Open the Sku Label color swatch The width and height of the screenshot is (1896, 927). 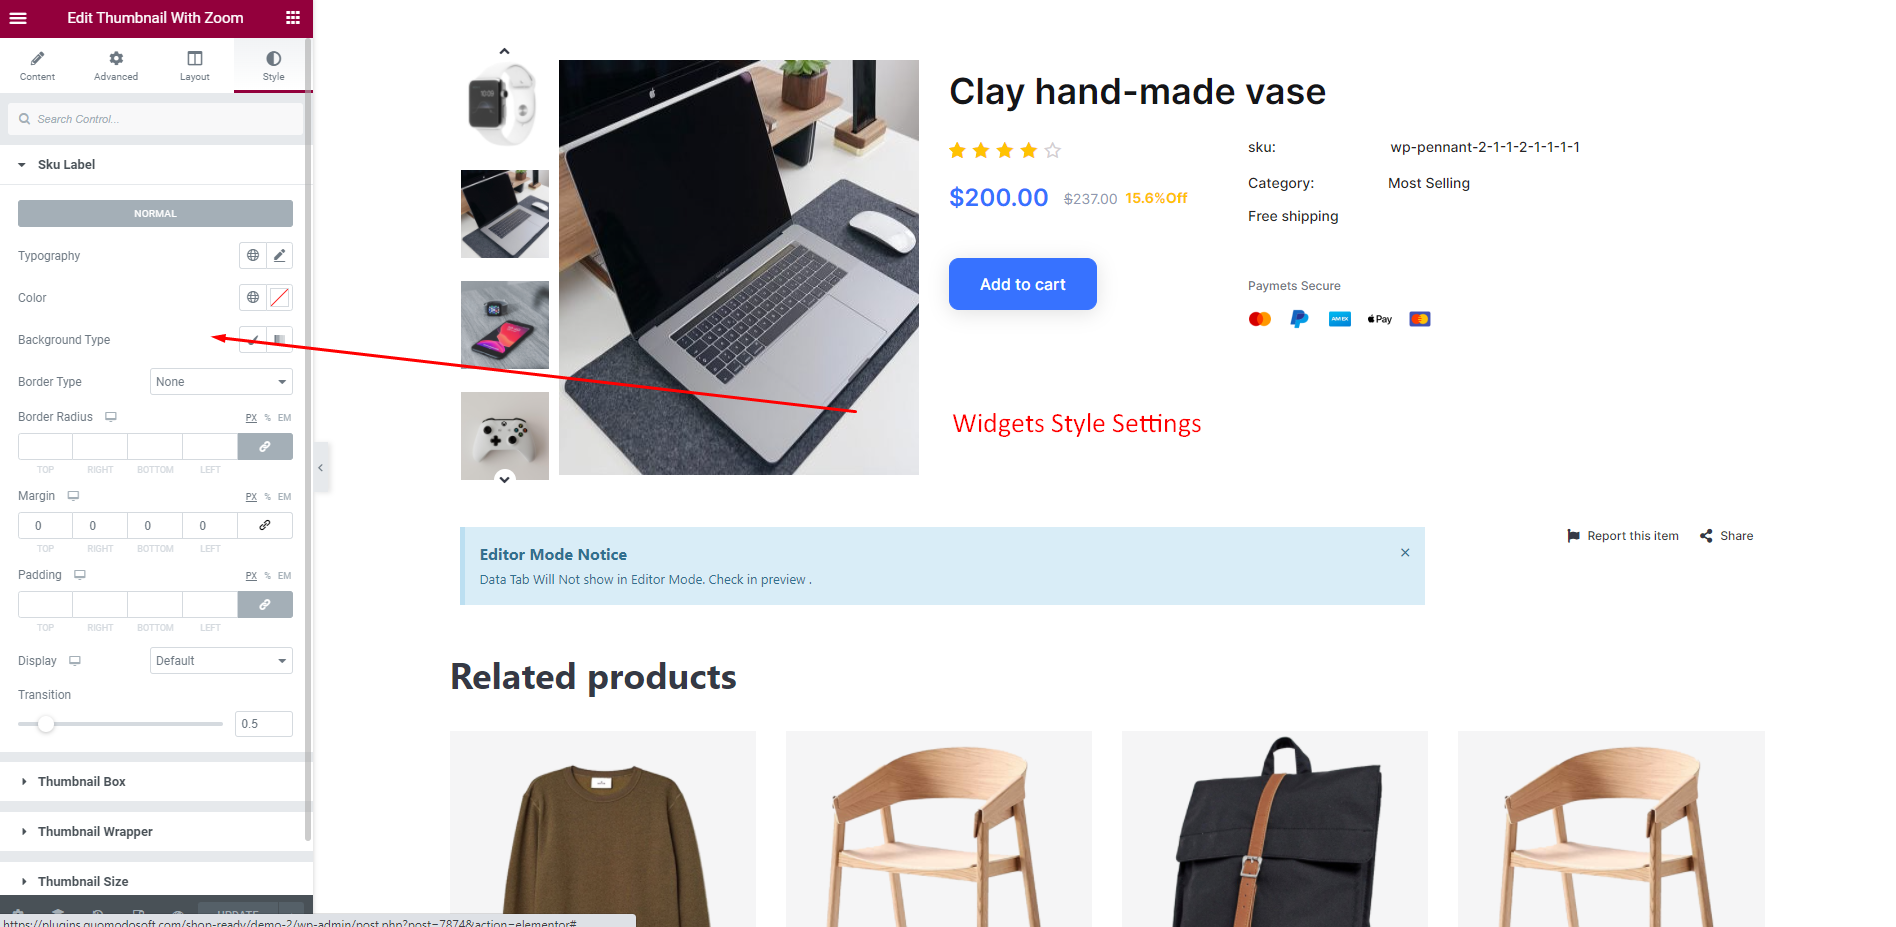(x=280, y=298)
